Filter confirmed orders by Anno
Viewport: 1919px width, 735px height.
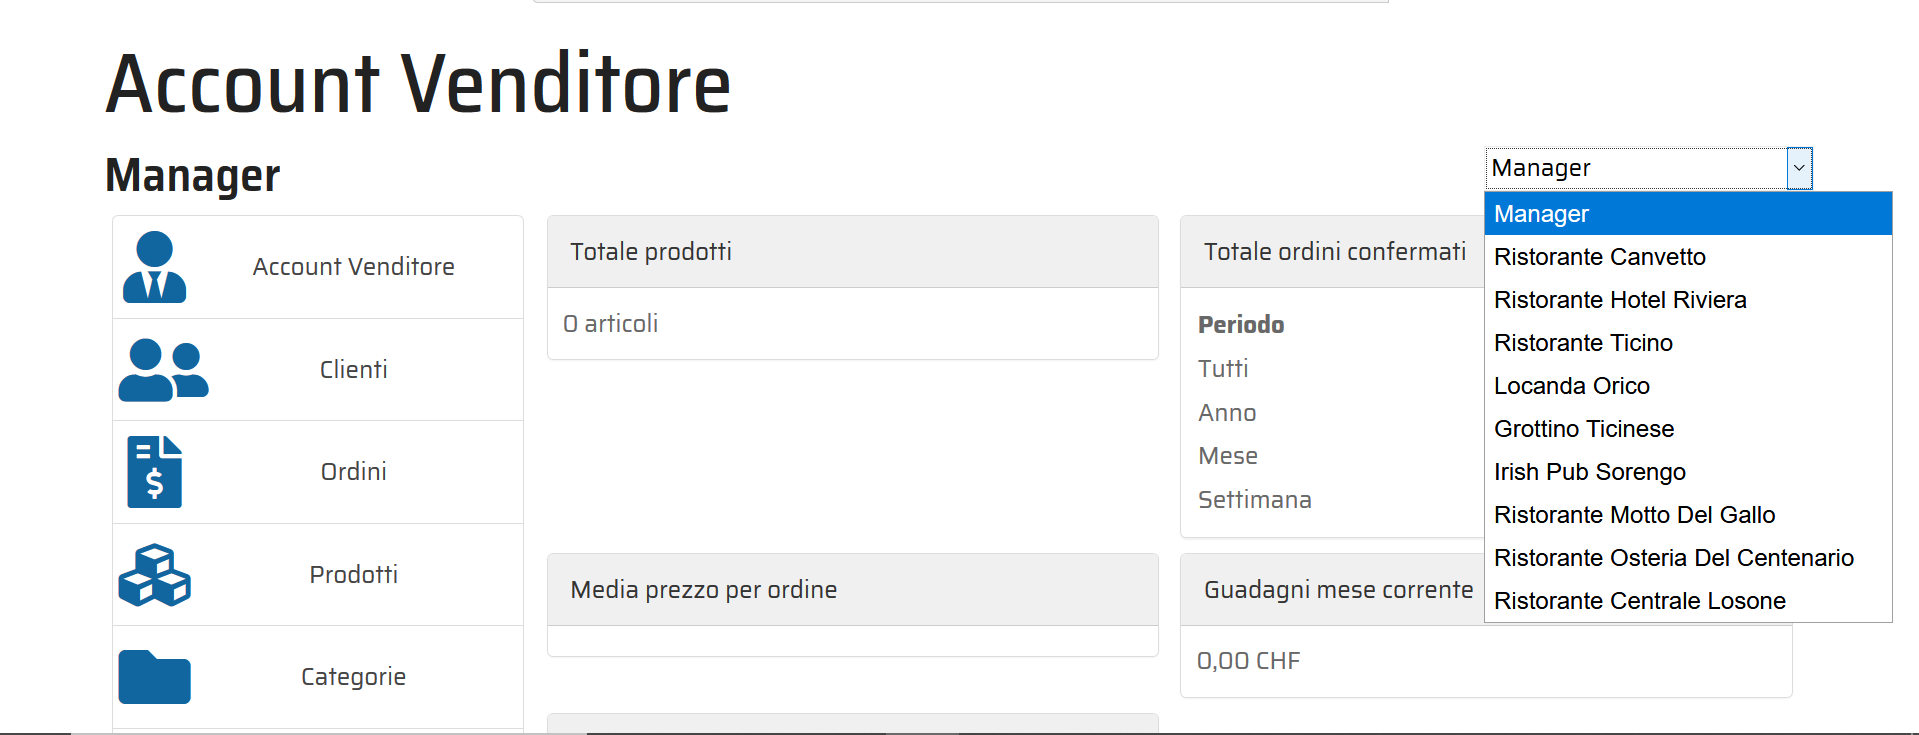pyautogui.click(x=1227, y=413)
